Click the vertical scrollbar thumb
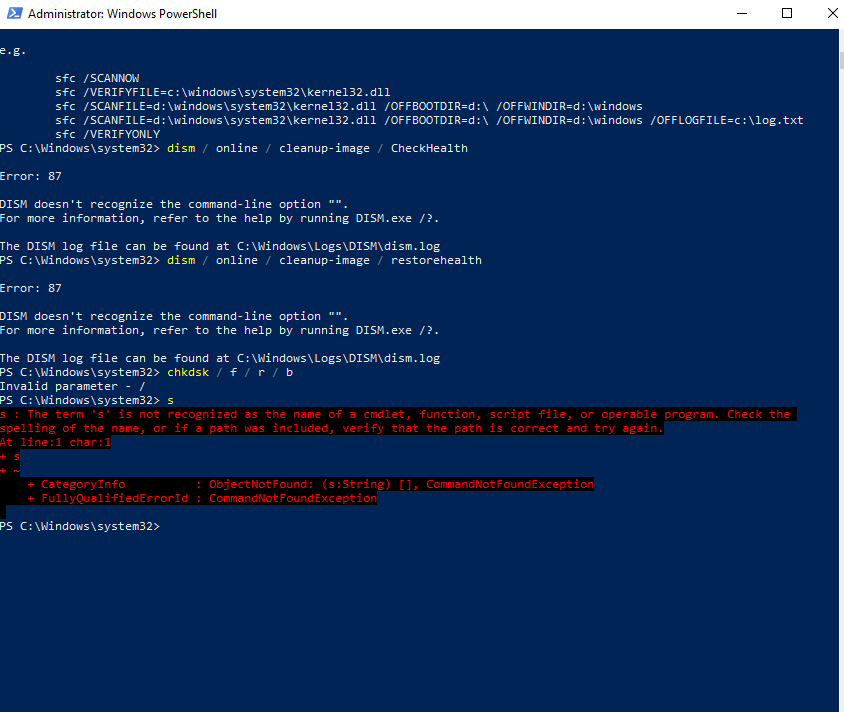 pos(841,60)
